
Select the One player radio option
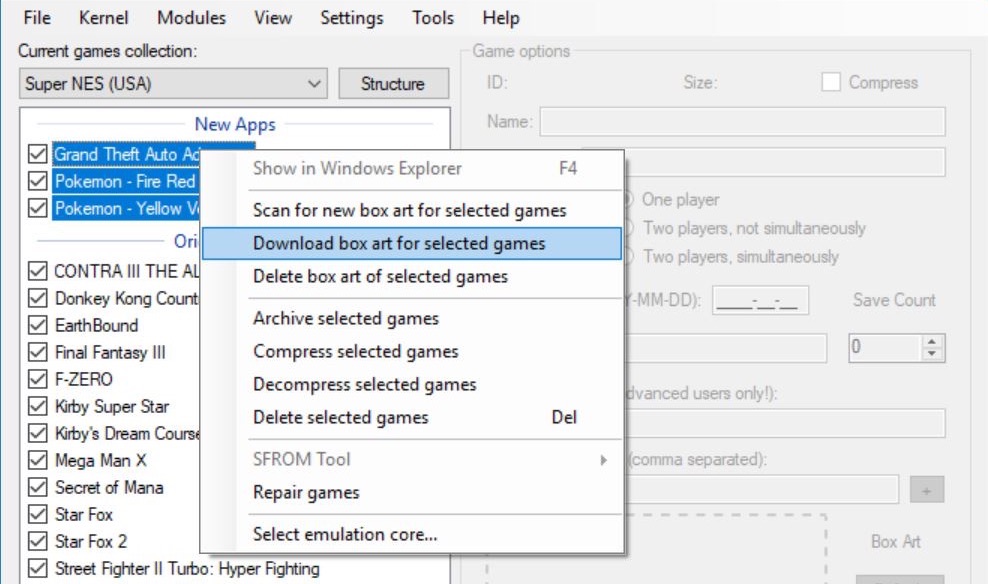tap(681, 200)
